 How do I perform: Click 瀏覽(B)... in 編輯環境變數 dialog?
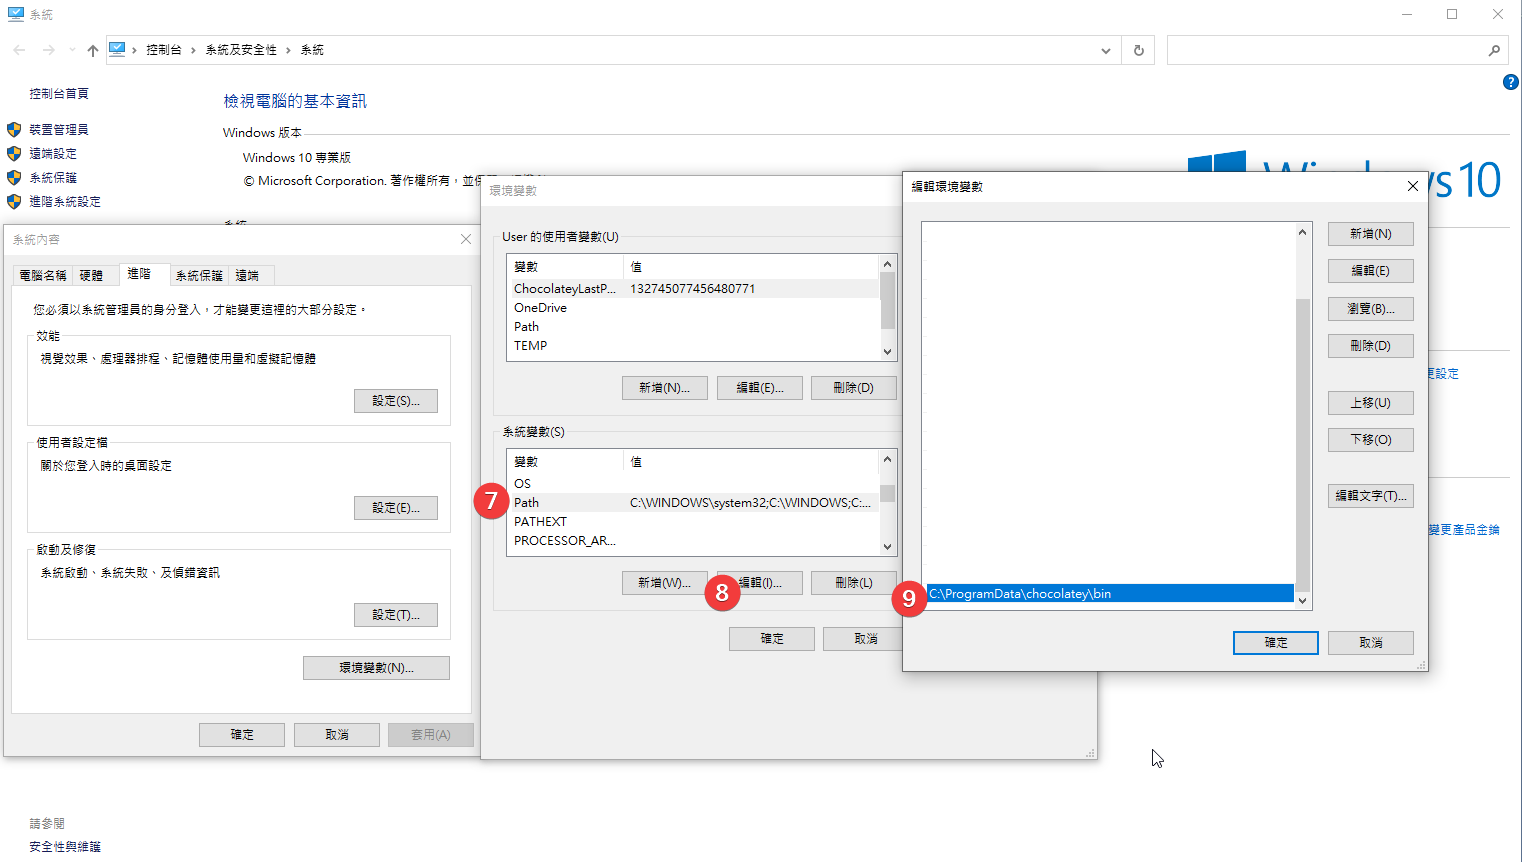tap(1371, 309)
